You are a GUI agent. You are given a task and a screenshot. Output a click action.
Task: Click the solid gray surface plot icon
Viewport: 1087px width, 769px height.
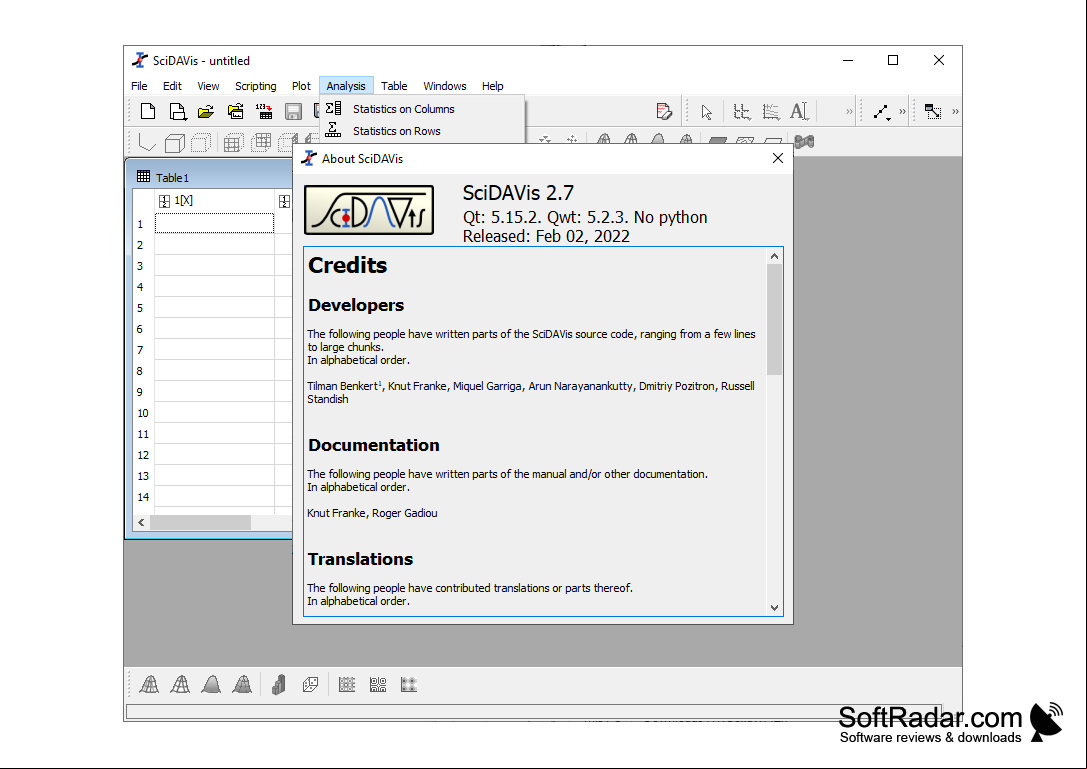pyautogui.click(x=211, y=685)
